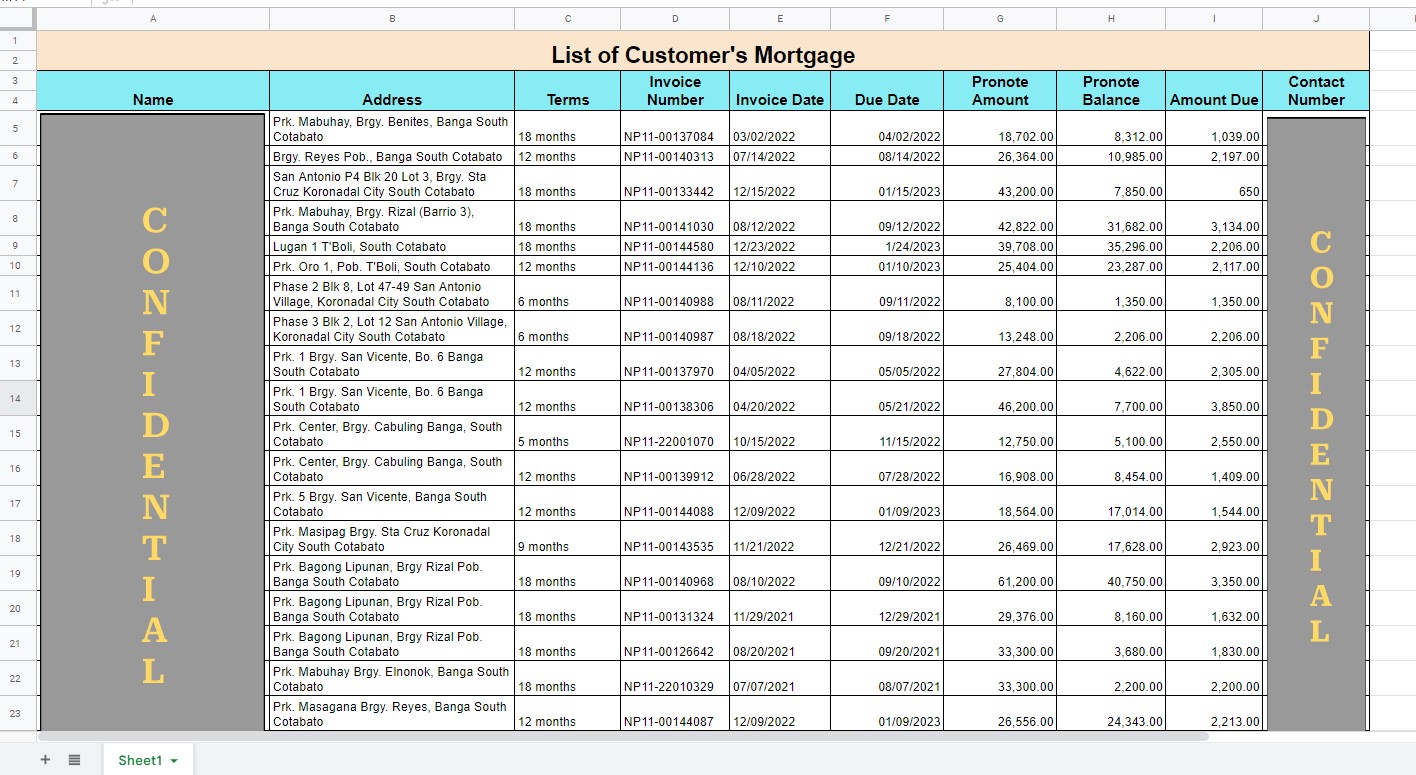Select the '9 months' terms cell
Screen dimensions: 1416x775
568,538
